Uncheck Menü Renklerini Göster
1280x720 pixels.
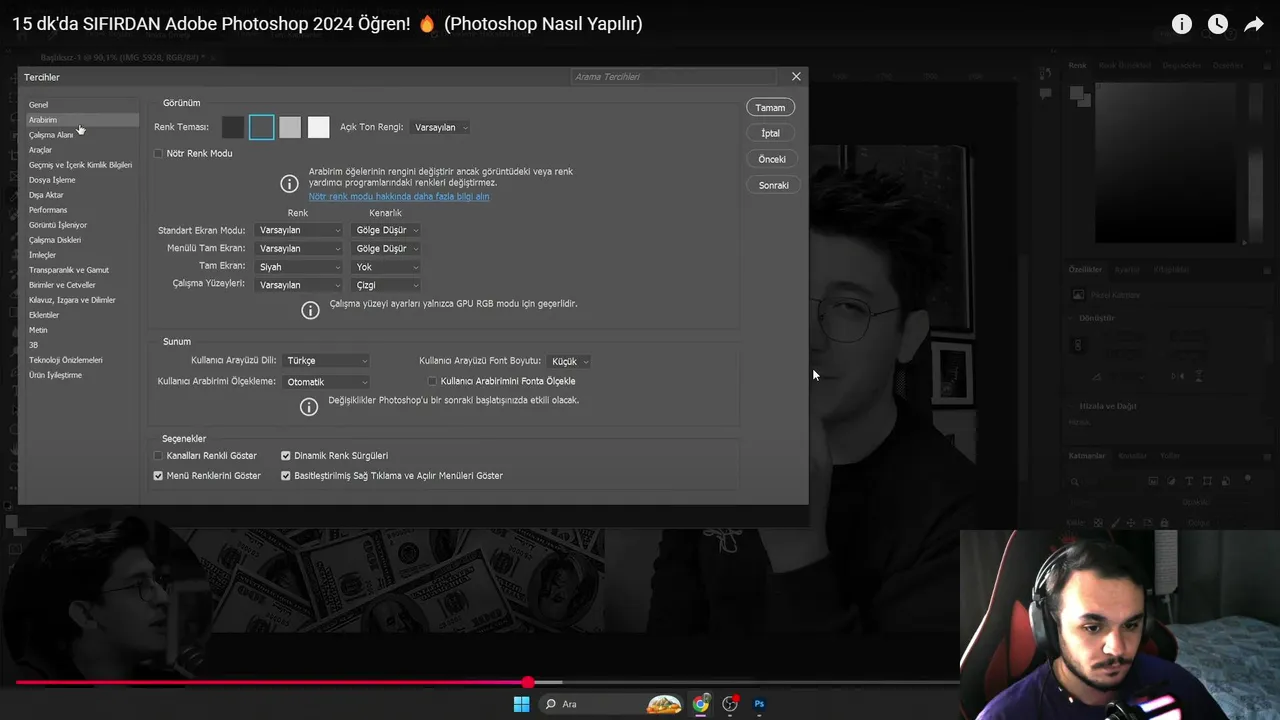point(158,476)
